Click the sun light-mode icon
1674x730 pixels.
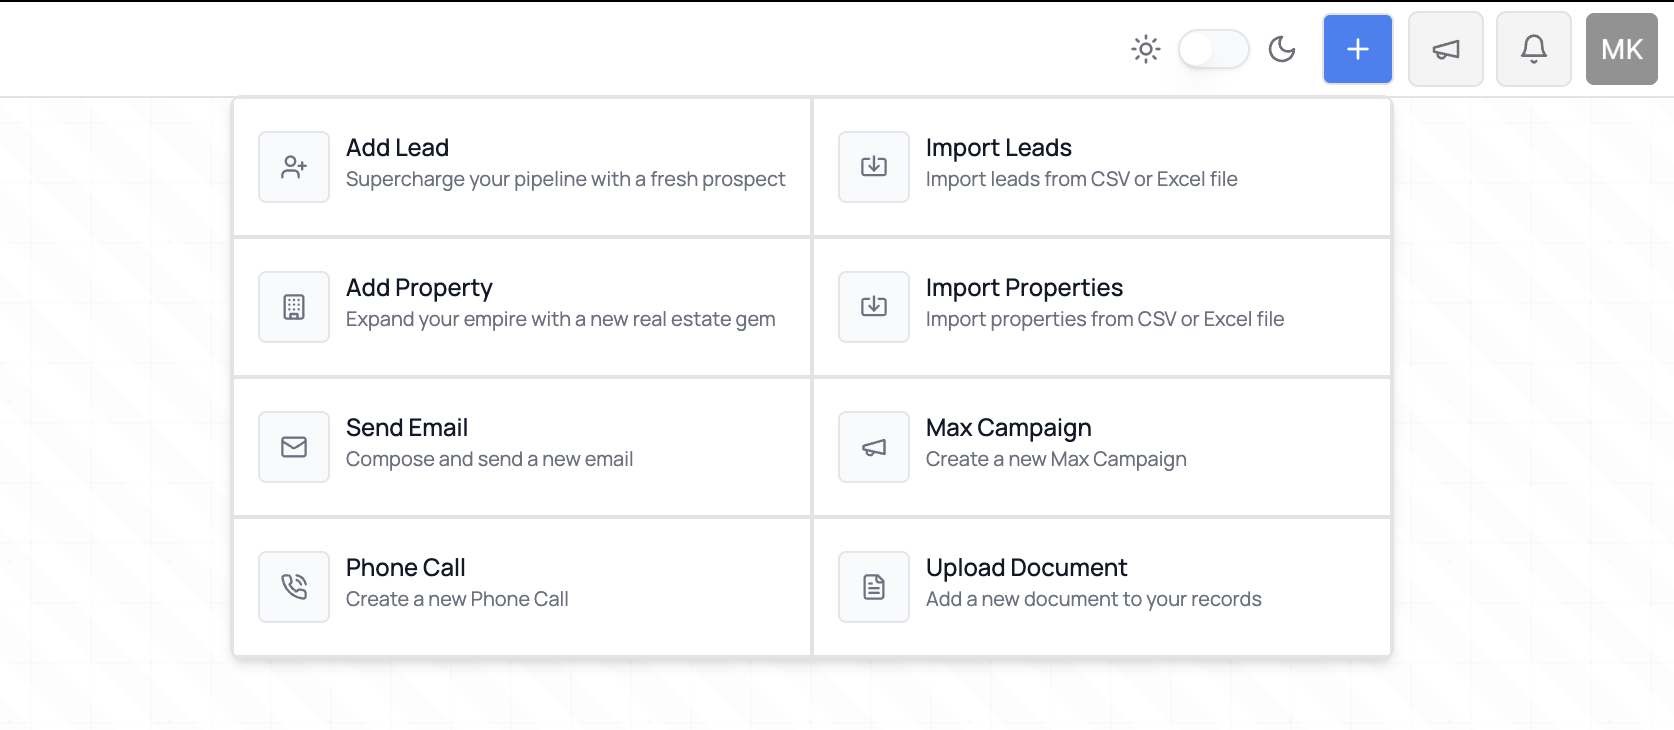point(1146,49)
